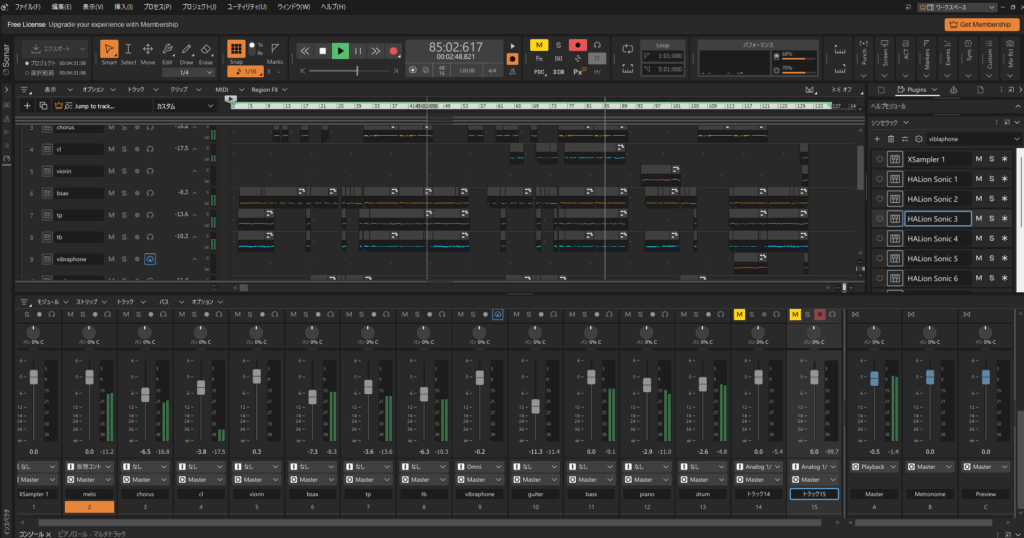
Task: Open the console モジュール menu button
Action: (52, 302)
